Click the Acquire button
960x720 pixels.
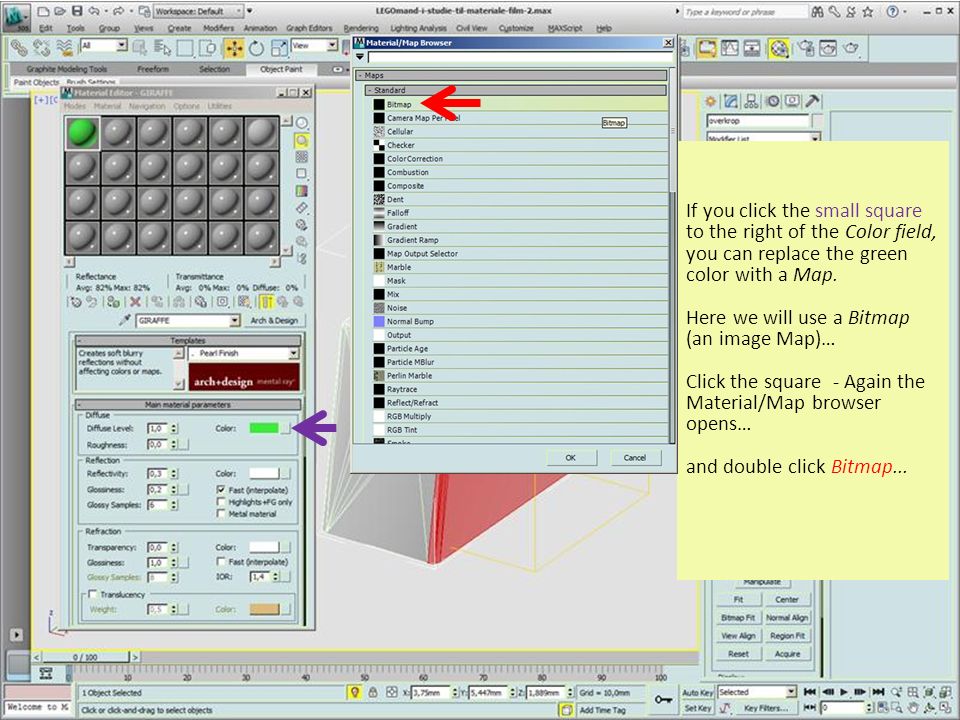point(787,654)
